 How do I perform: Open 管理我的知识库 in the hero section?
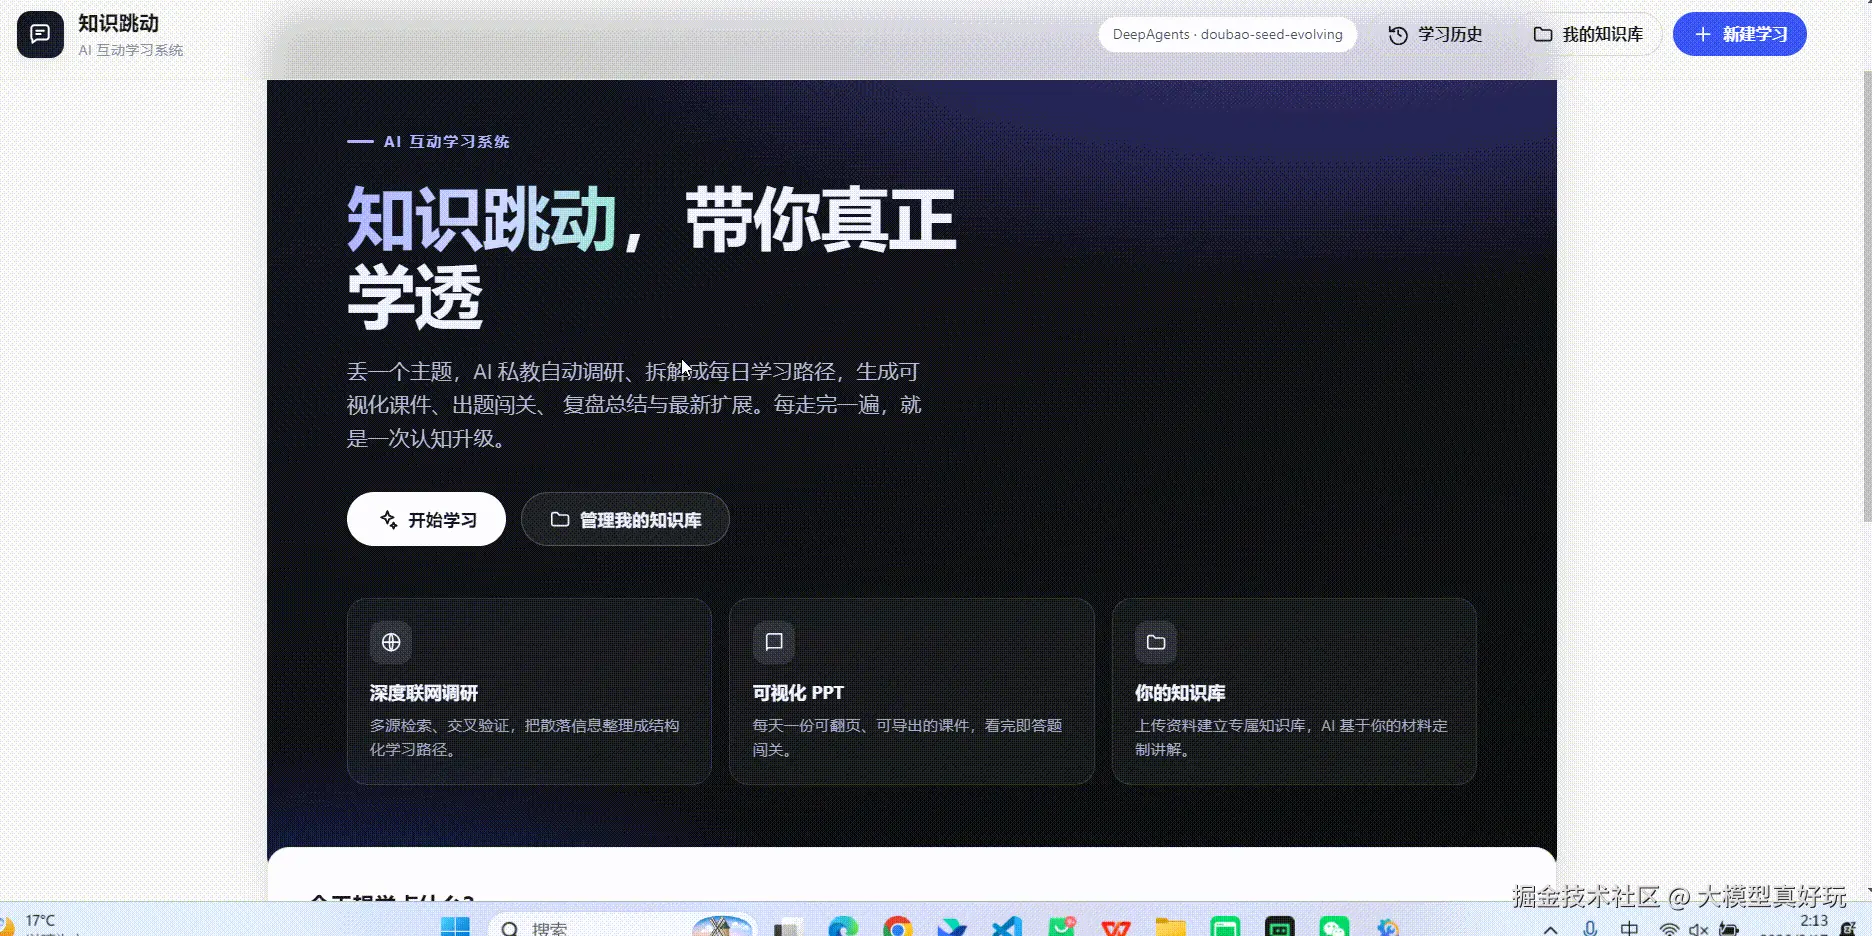(x=625, y=519)
